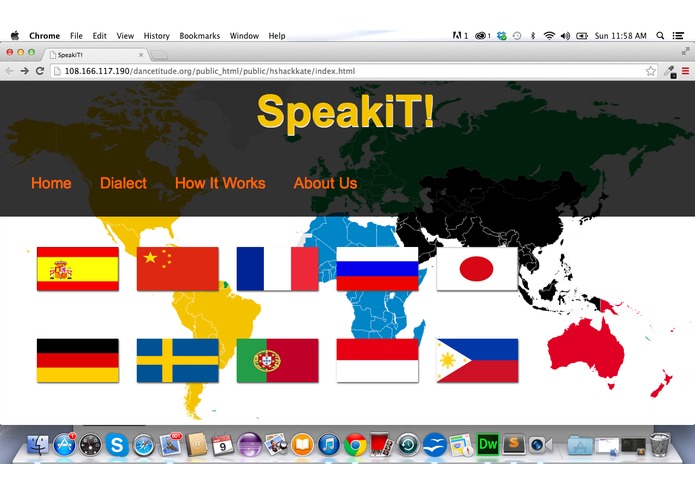
Task: Open the Trash in the dock
Action: (660, 444)
